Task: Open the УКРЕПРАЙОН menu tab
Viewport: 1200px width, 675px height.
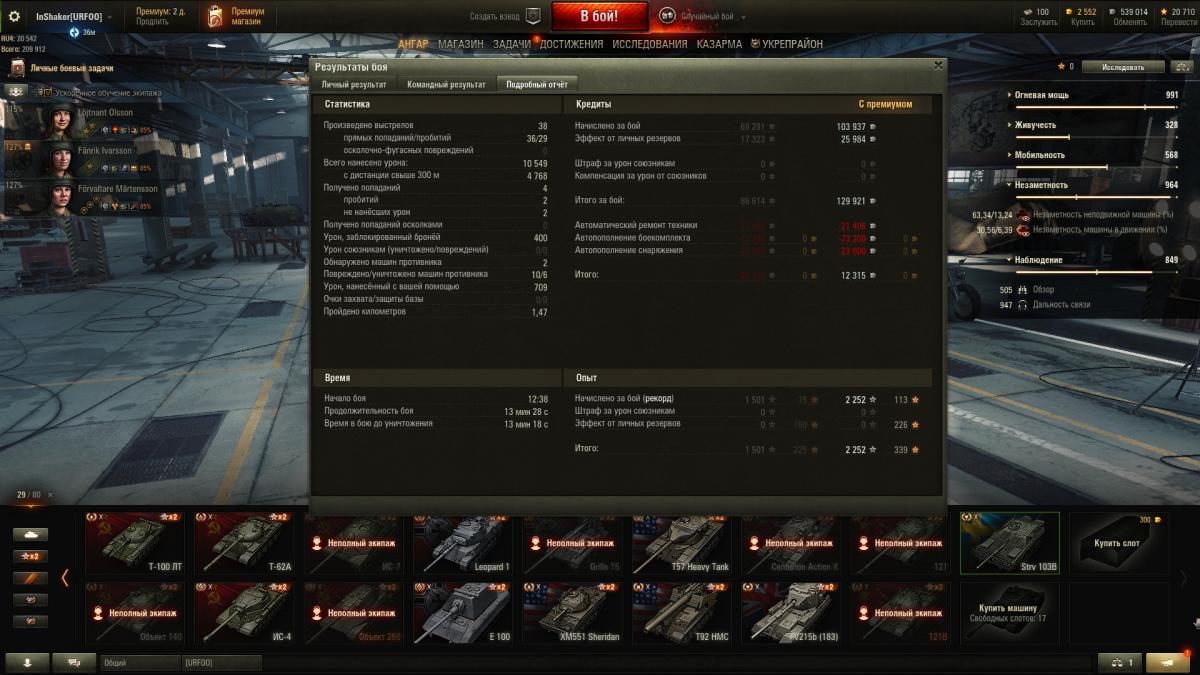Action: (x=786, y=44)
